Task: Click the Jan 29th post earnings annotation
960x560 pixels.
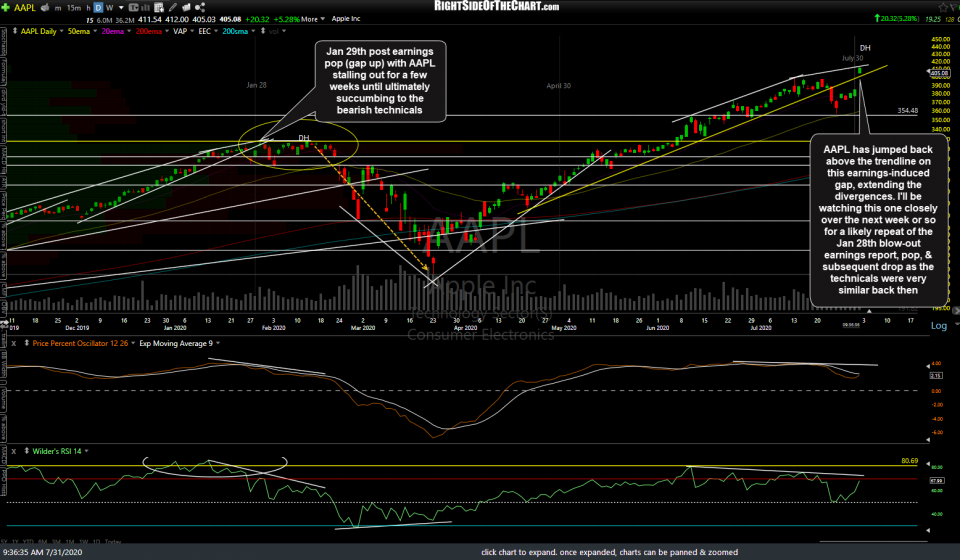Action: 380,81
